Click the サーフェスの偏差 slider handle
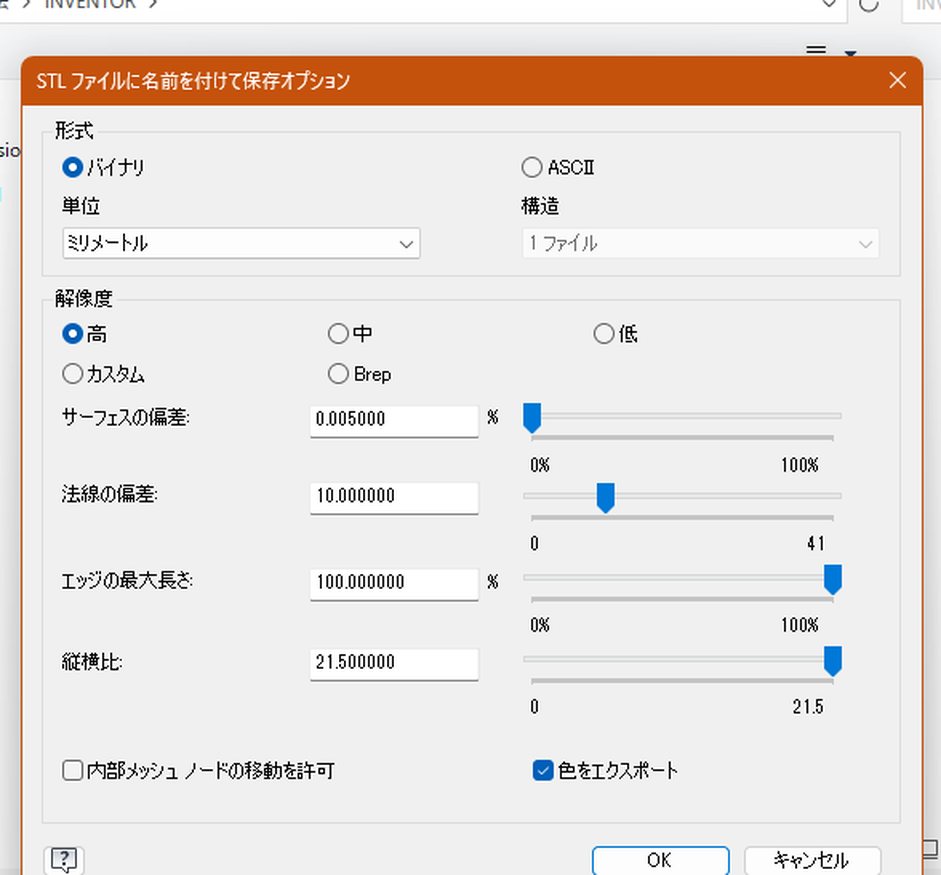 532,418
